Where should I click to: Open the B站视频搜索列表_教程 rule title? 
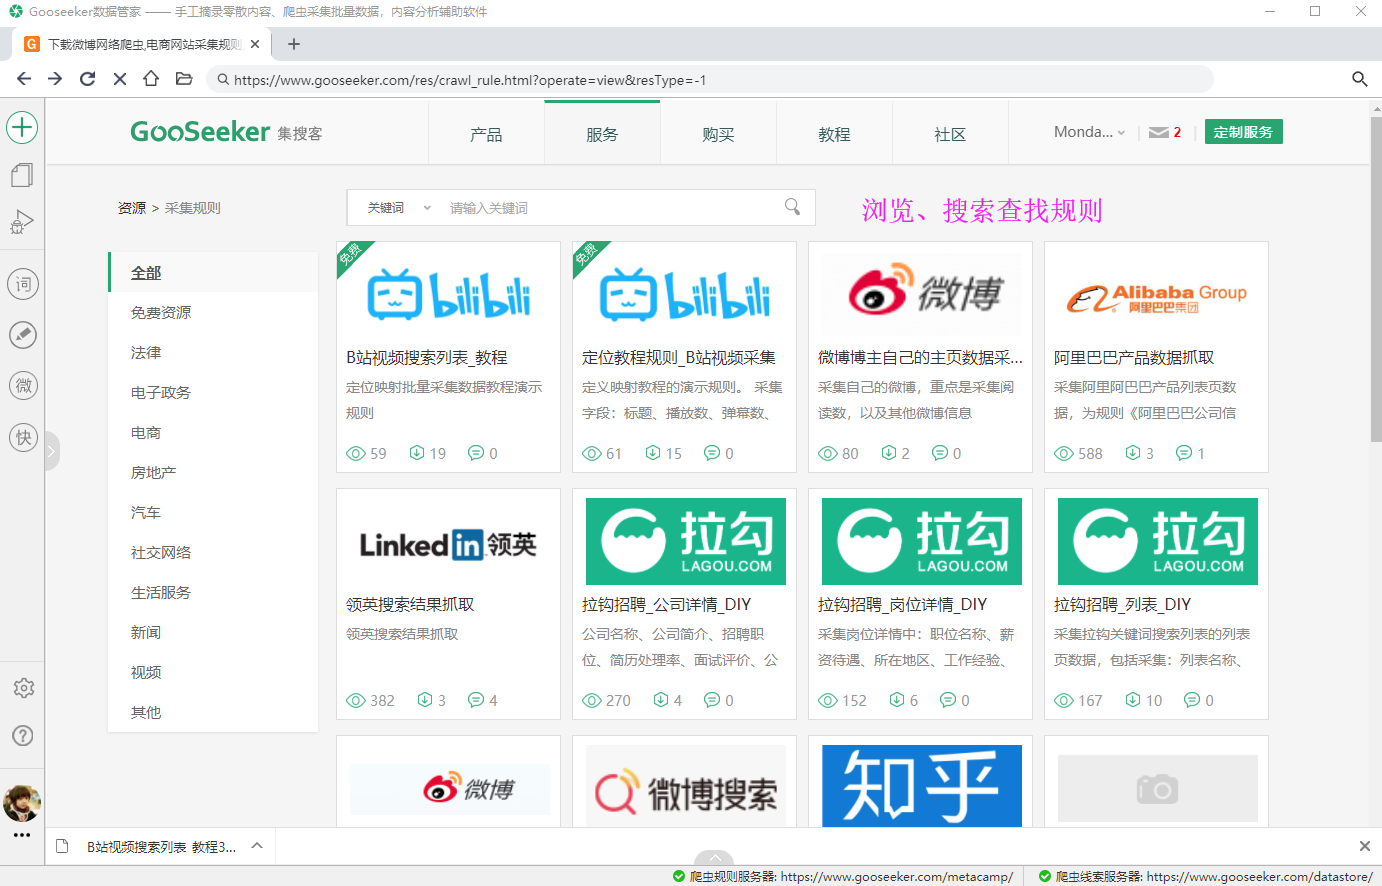(427, 357)
